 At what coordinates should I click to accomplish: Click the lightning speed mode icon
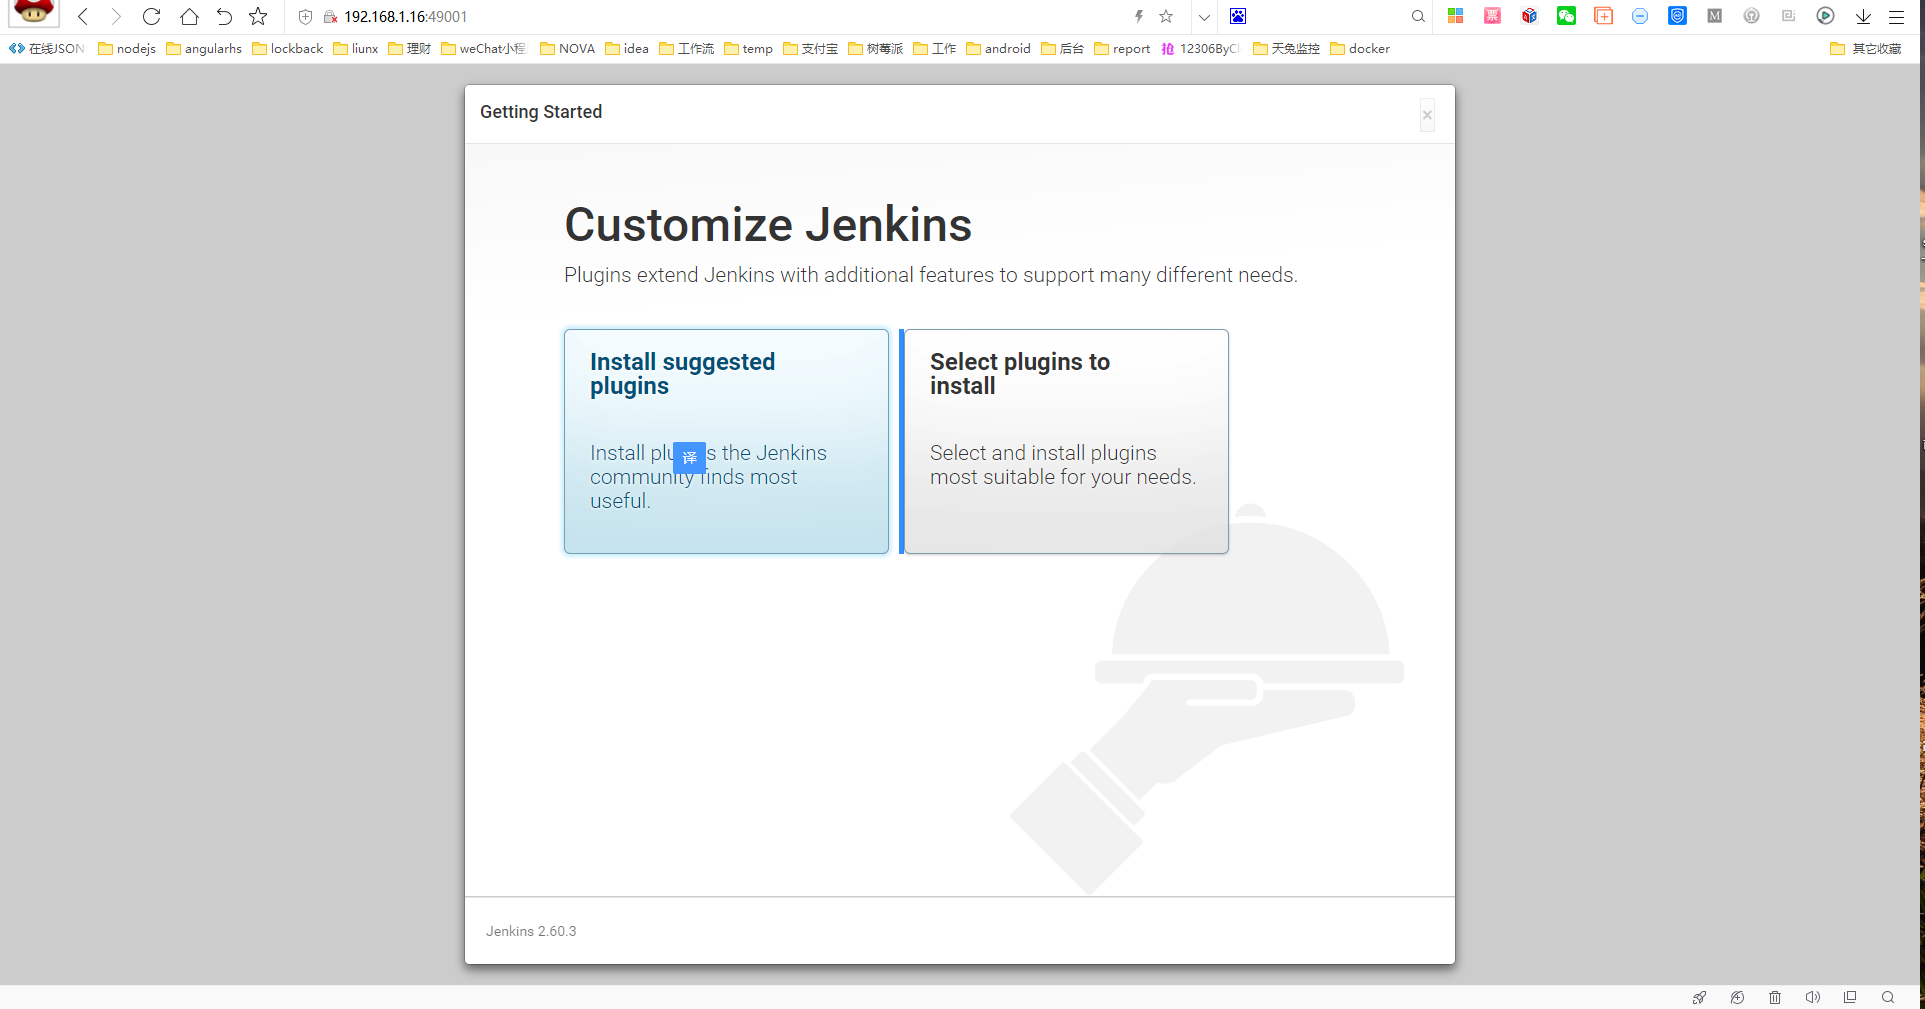coord(1138,16)
